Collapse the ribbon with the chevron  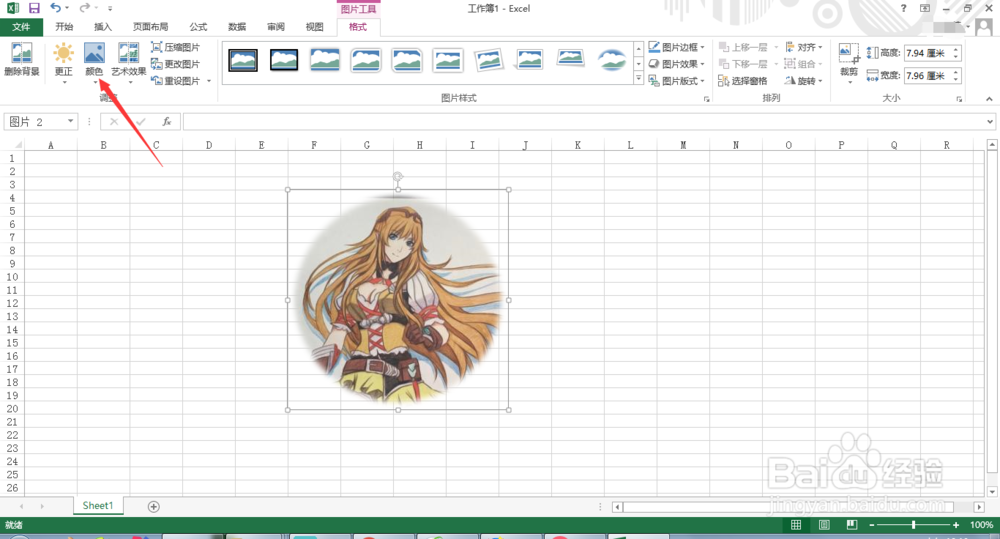tap(989, 99)
